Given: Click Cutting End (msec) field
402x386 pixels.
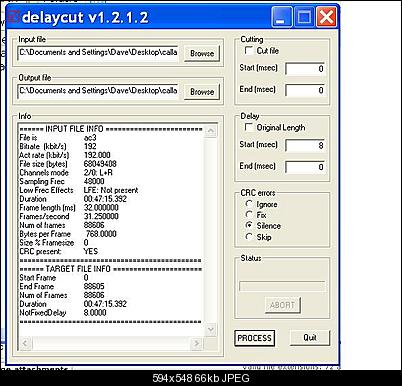Looking at the screenshot, I should point(305,90).
